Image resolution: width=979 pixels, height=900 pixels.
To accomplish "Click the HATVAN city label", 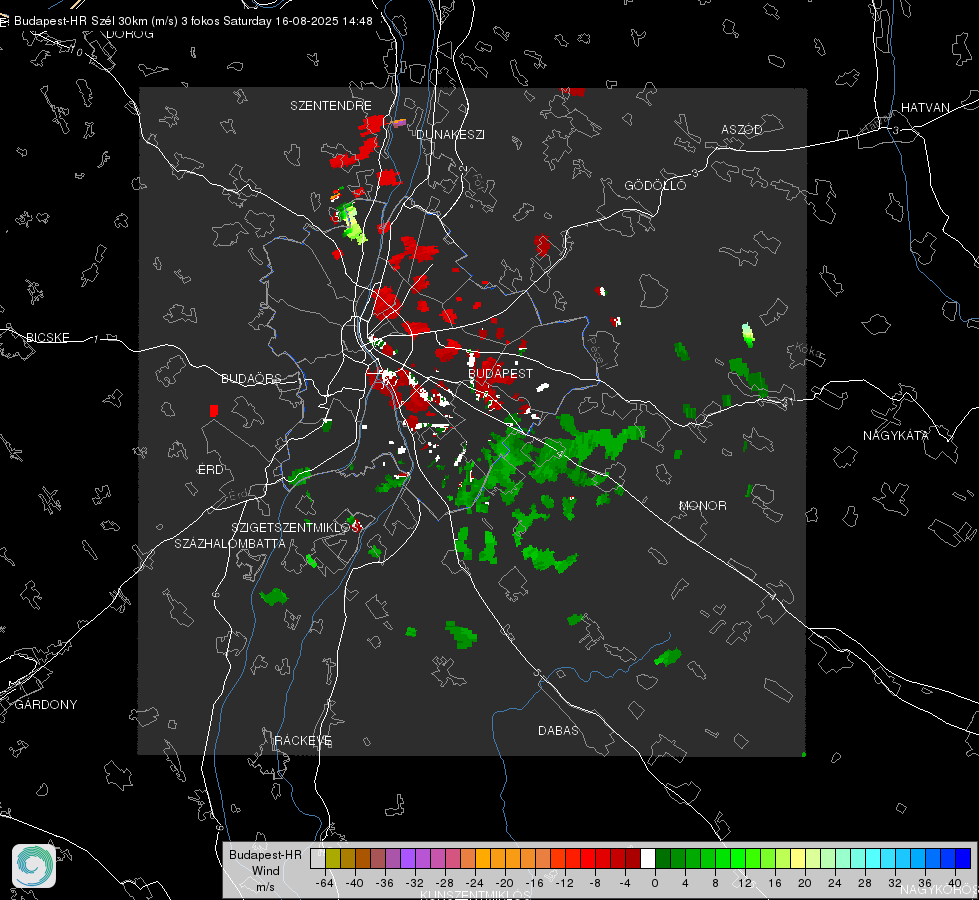I will [x=925, y=107].
